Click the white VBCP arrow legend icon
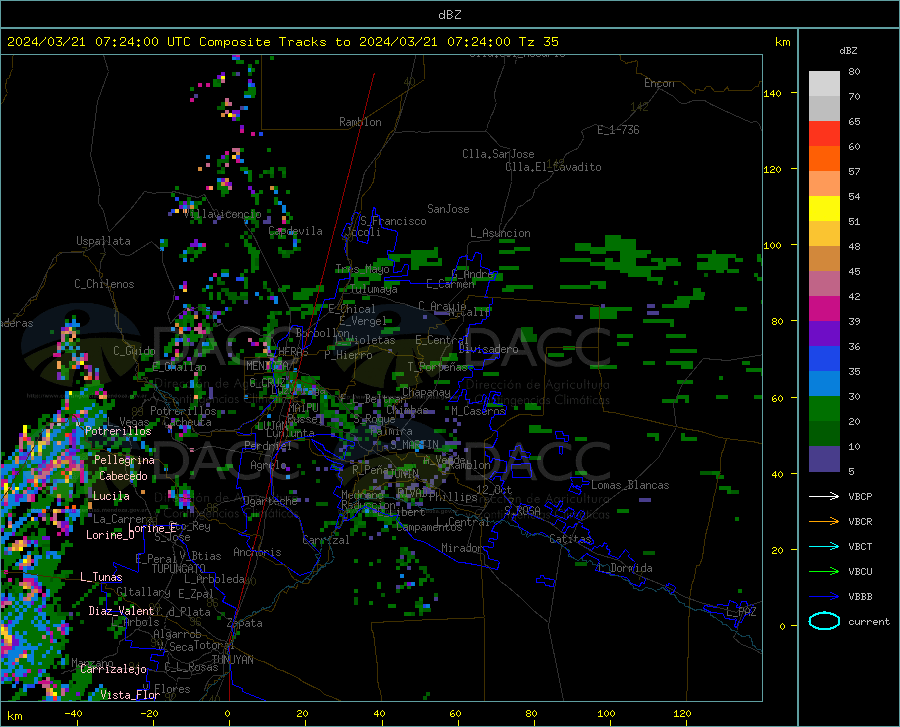Screen dimensions: 900x727 pyautogui.click(x=824, y=496)
